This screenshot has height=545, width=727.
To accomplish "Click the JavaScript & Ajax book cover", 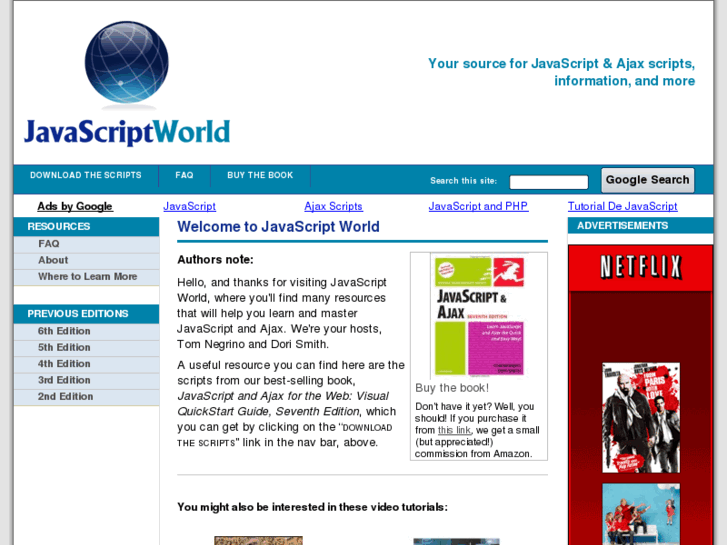I will click(479, 315).
